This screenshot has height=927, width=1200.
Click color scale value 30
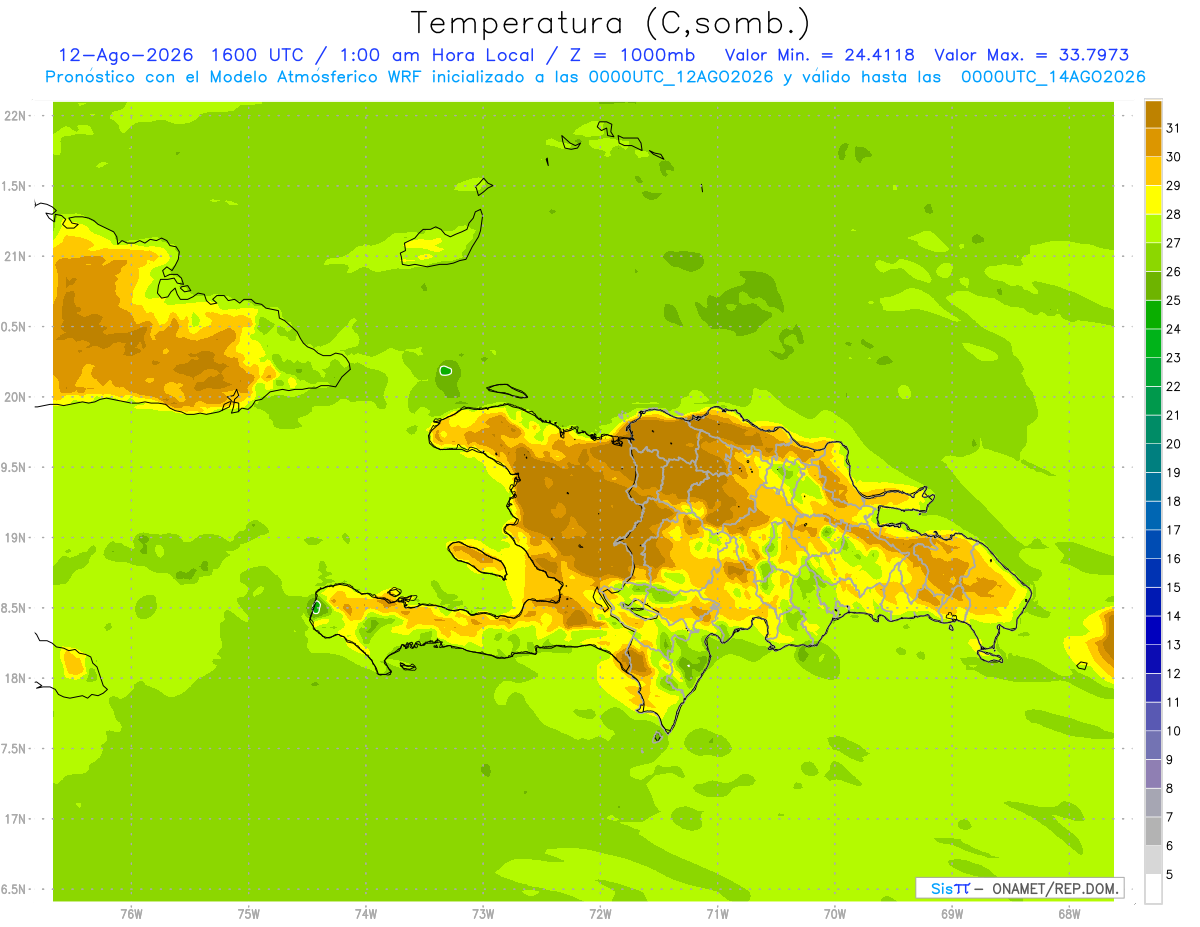click(x=1173, y=157)
